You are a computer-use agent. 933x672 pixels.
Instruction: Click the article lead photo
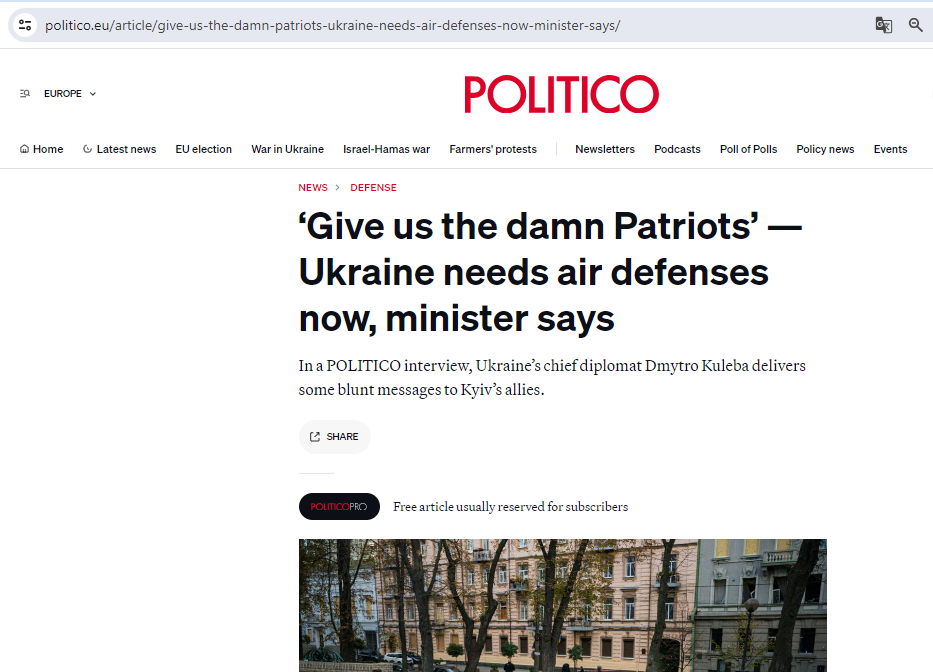point(562,605)
